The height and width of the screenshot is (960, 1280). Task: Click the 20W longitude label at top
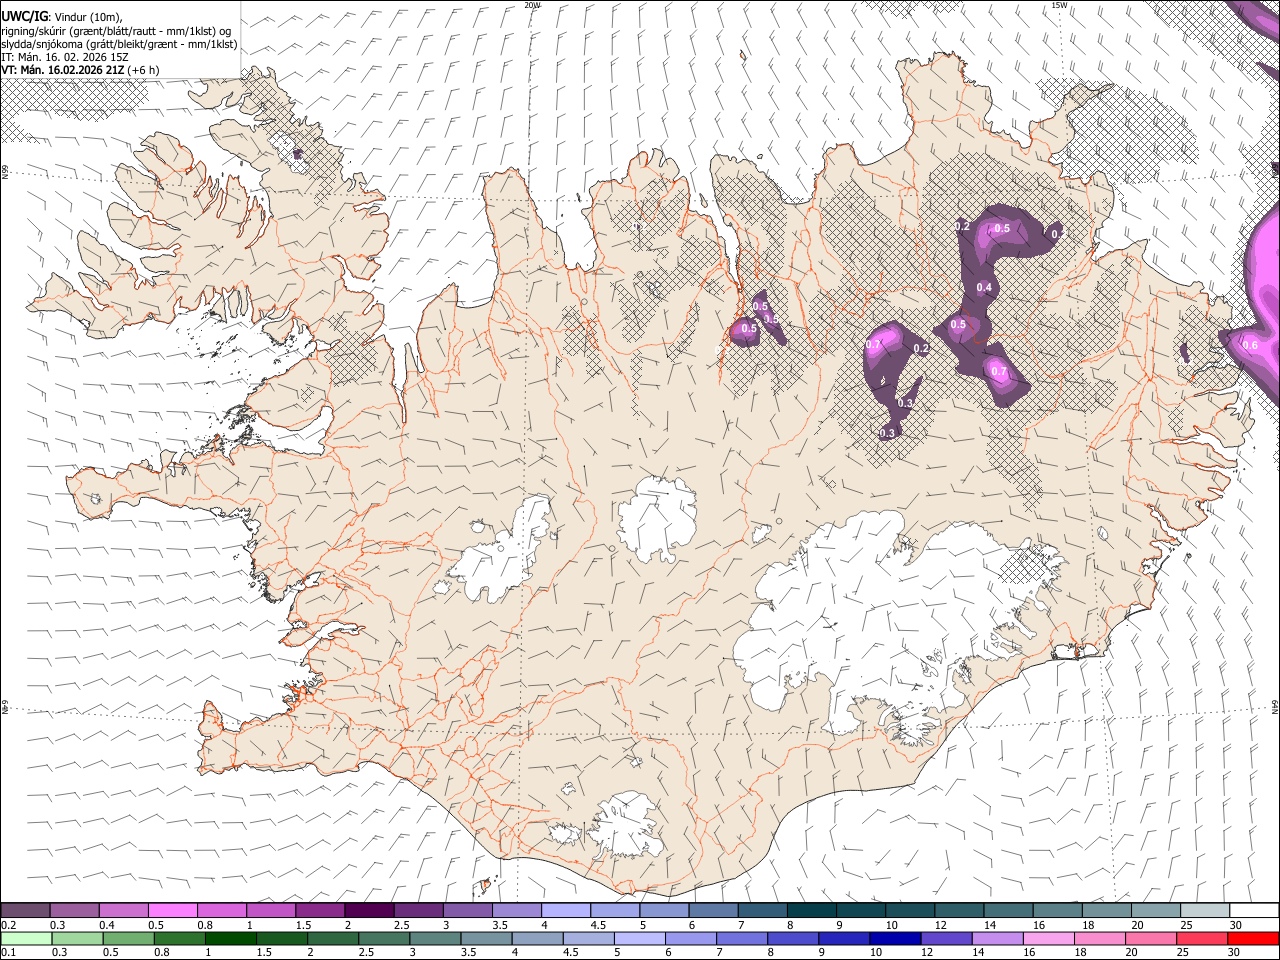532,5
